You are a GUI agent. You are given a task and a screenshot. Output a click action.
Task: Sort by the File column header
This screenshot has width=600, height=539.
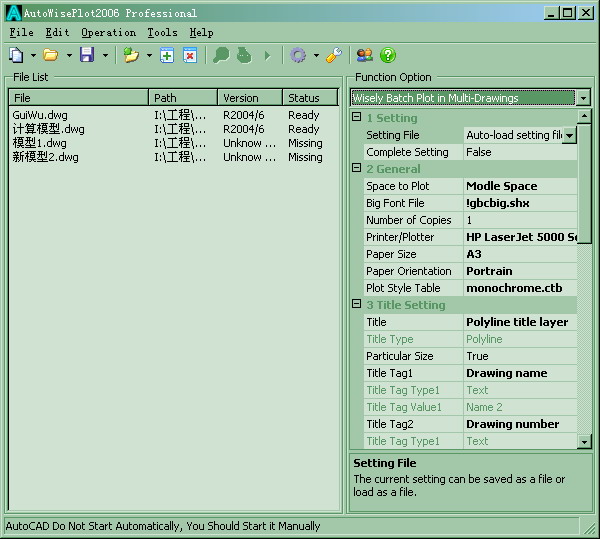point(78,98)
